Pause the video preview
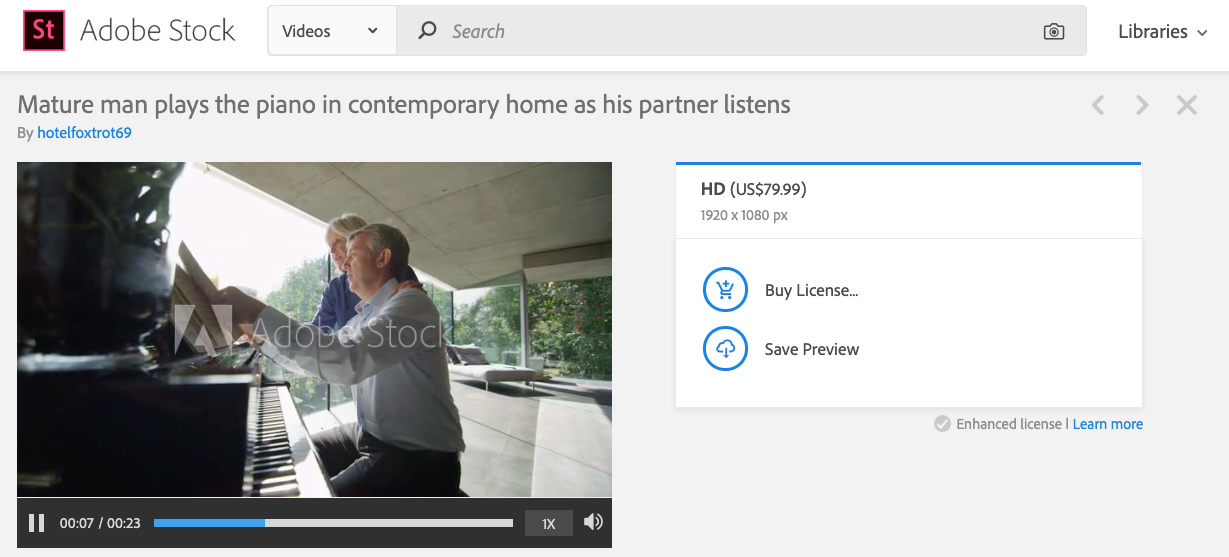The image size is (1229, 557). [x=36, y=523]
